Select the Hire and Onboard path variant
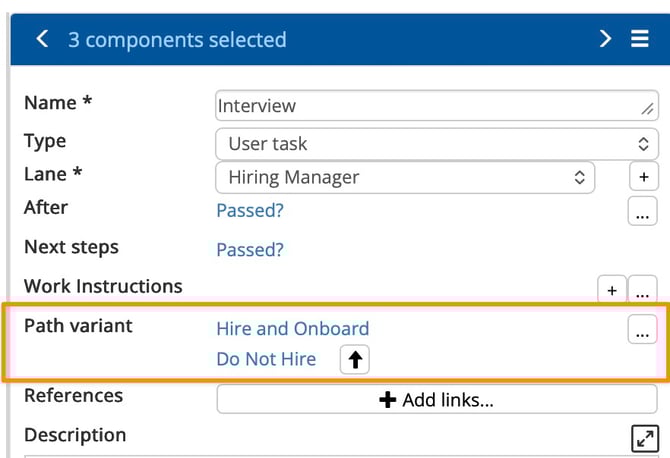This screenshot has height=458, width=670. pos(292,328)
